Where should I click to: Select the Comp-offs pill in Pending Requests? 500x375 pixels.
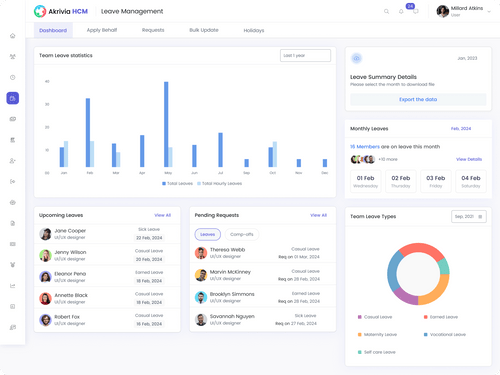pyautogui.click(x=242, y=234)
